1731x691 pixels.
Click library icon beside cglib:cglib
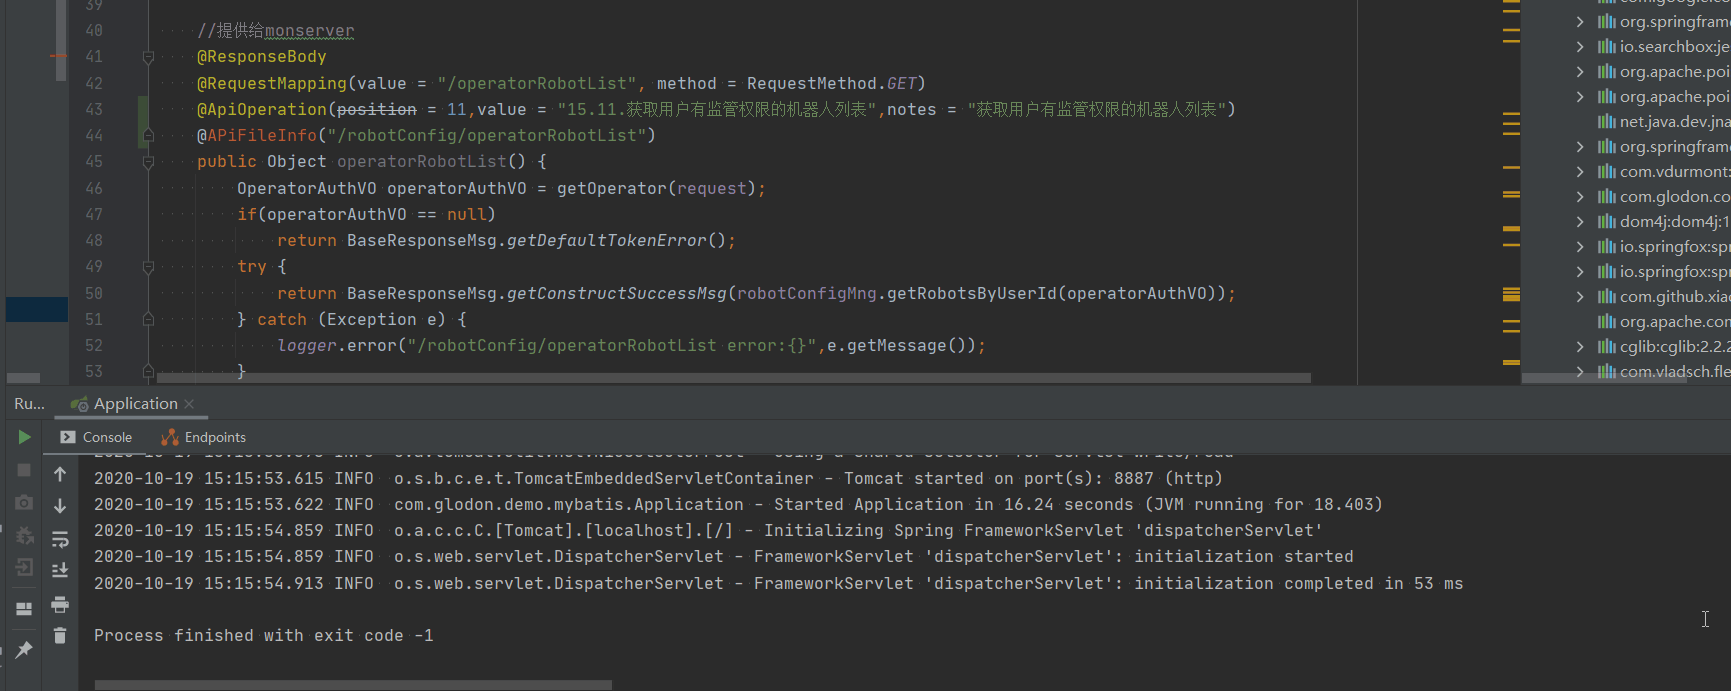pos(1606,347)
